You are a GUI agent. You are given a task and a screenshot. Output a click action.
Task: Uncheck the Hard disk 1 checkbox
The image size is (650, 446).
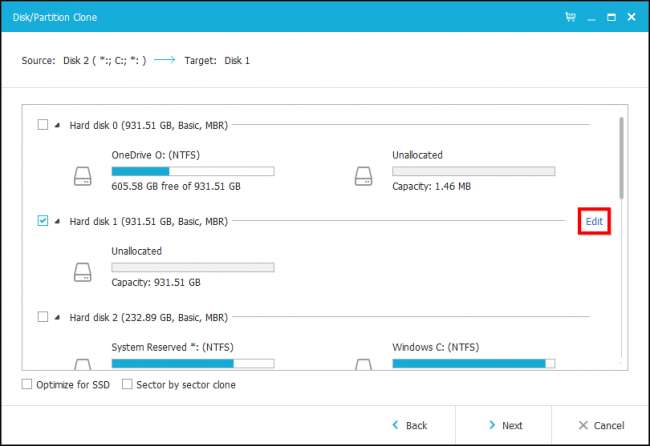(42, 221)
